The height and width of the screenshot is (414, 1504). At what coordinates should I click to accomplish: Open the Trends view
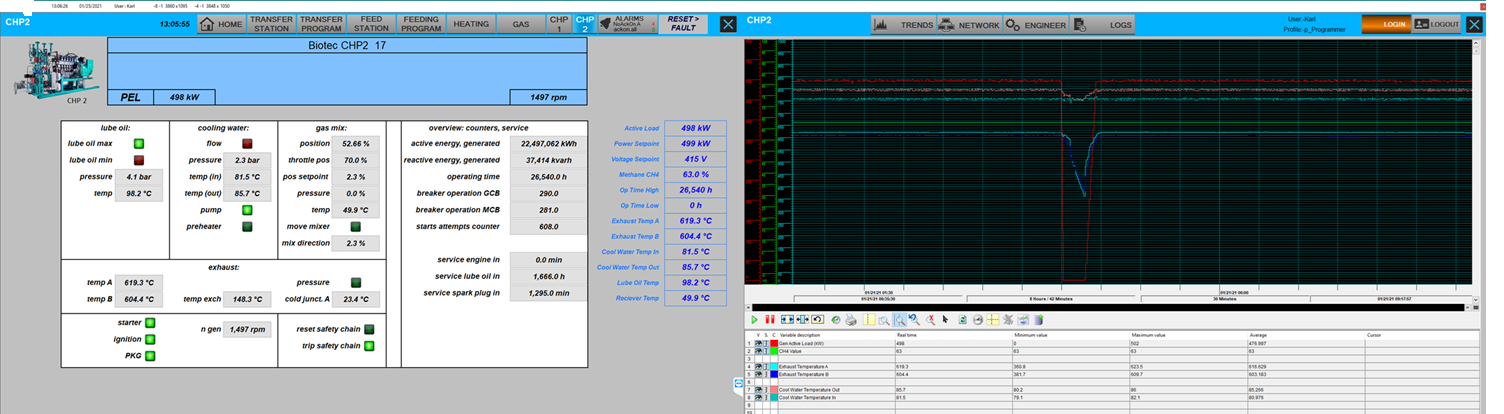point(904,24)
